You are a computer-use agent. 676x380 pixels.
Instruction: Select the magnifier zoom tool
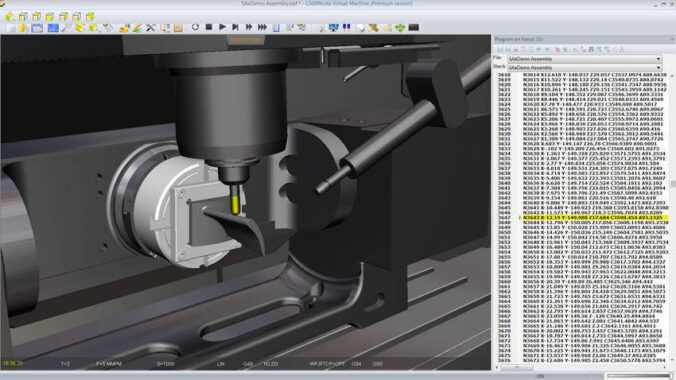coord(66,28)
